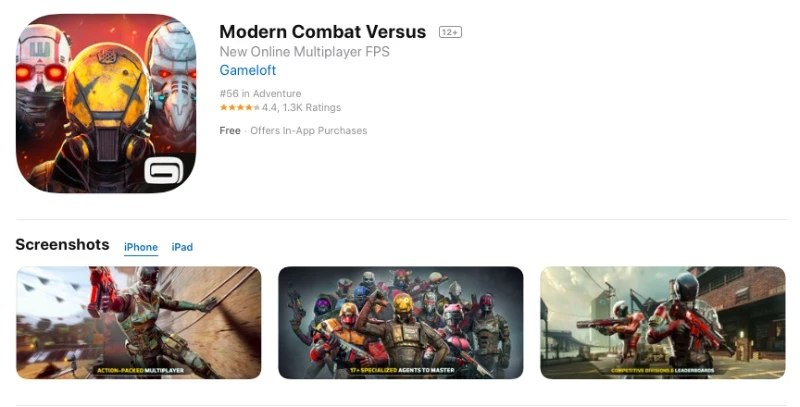Open the 17+ Specialized Agents screenshot
The height and width of the screenshot is (407, 800).
(401, 323)
